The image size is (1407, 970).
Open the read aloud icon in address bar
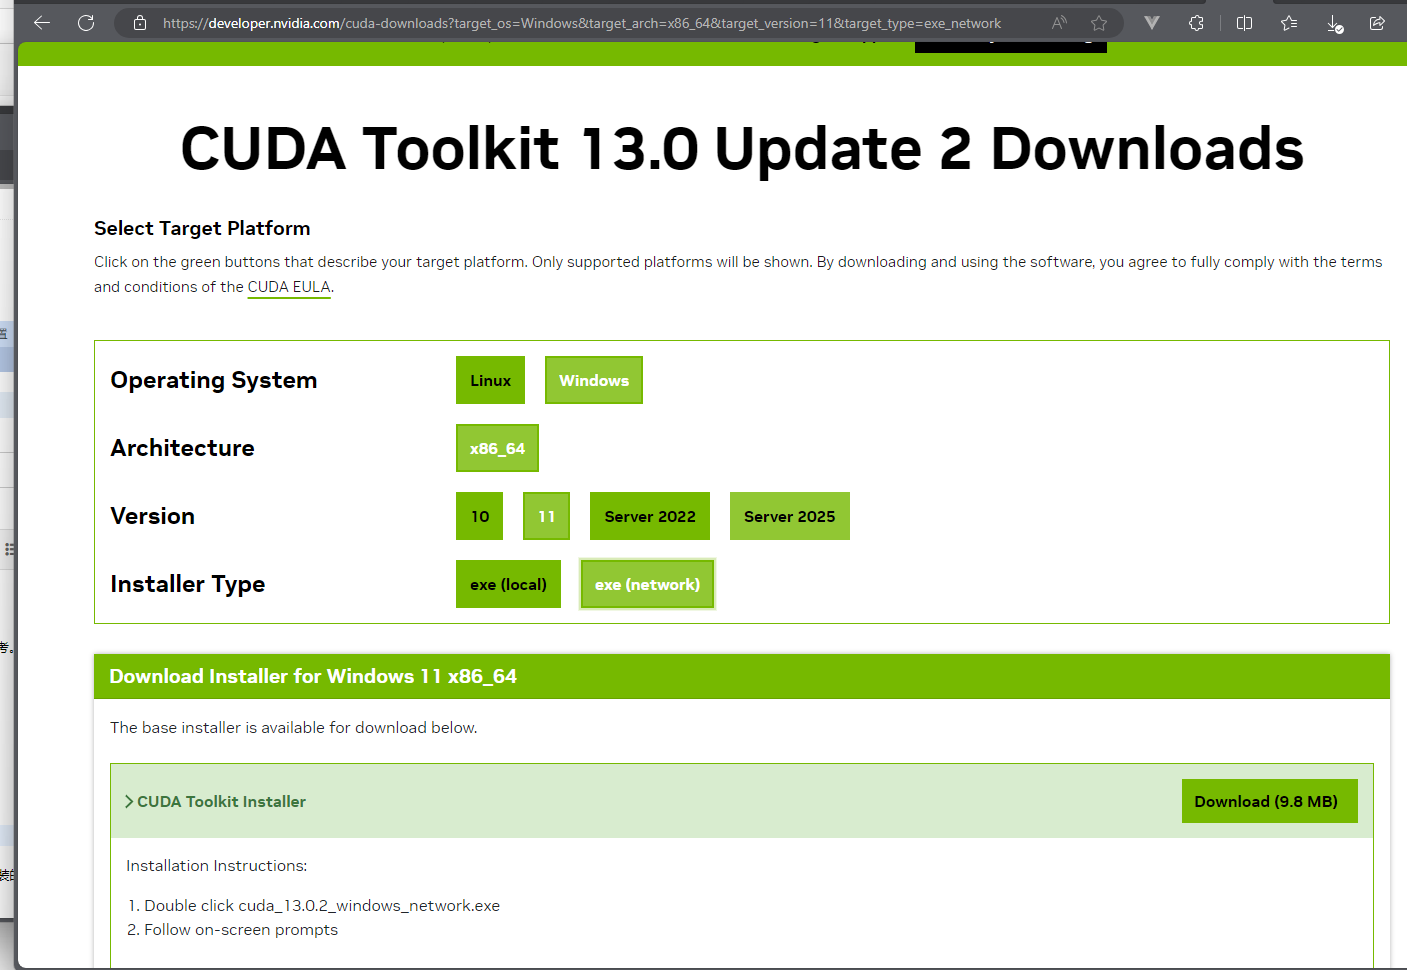click(x=1059, y=22)
